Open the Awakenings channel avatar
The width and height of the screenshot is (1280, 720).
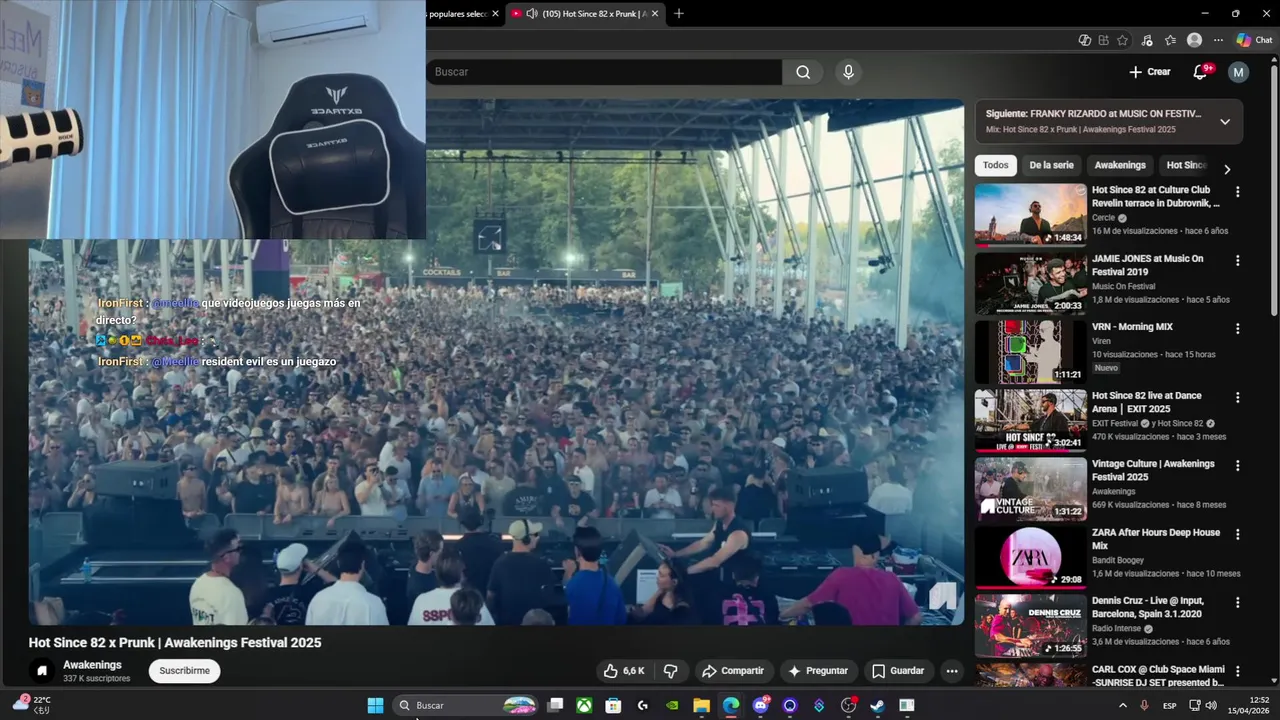click(x=41, y=671)
